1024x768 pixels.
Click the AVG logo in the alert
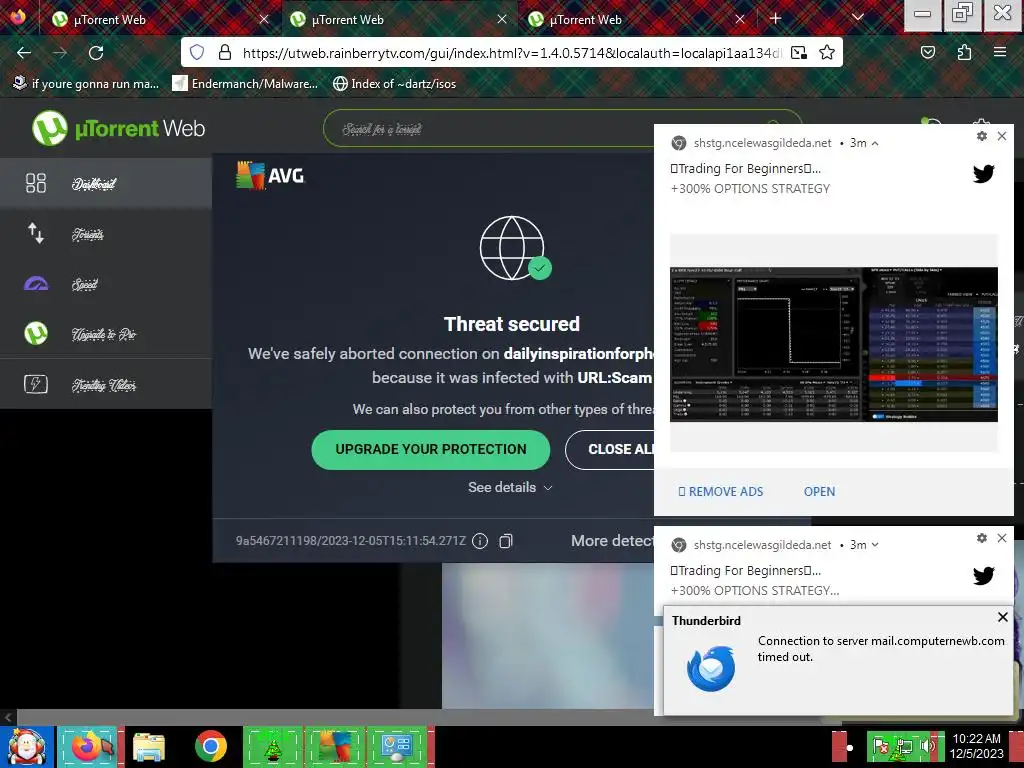click(x=270, y=176)
